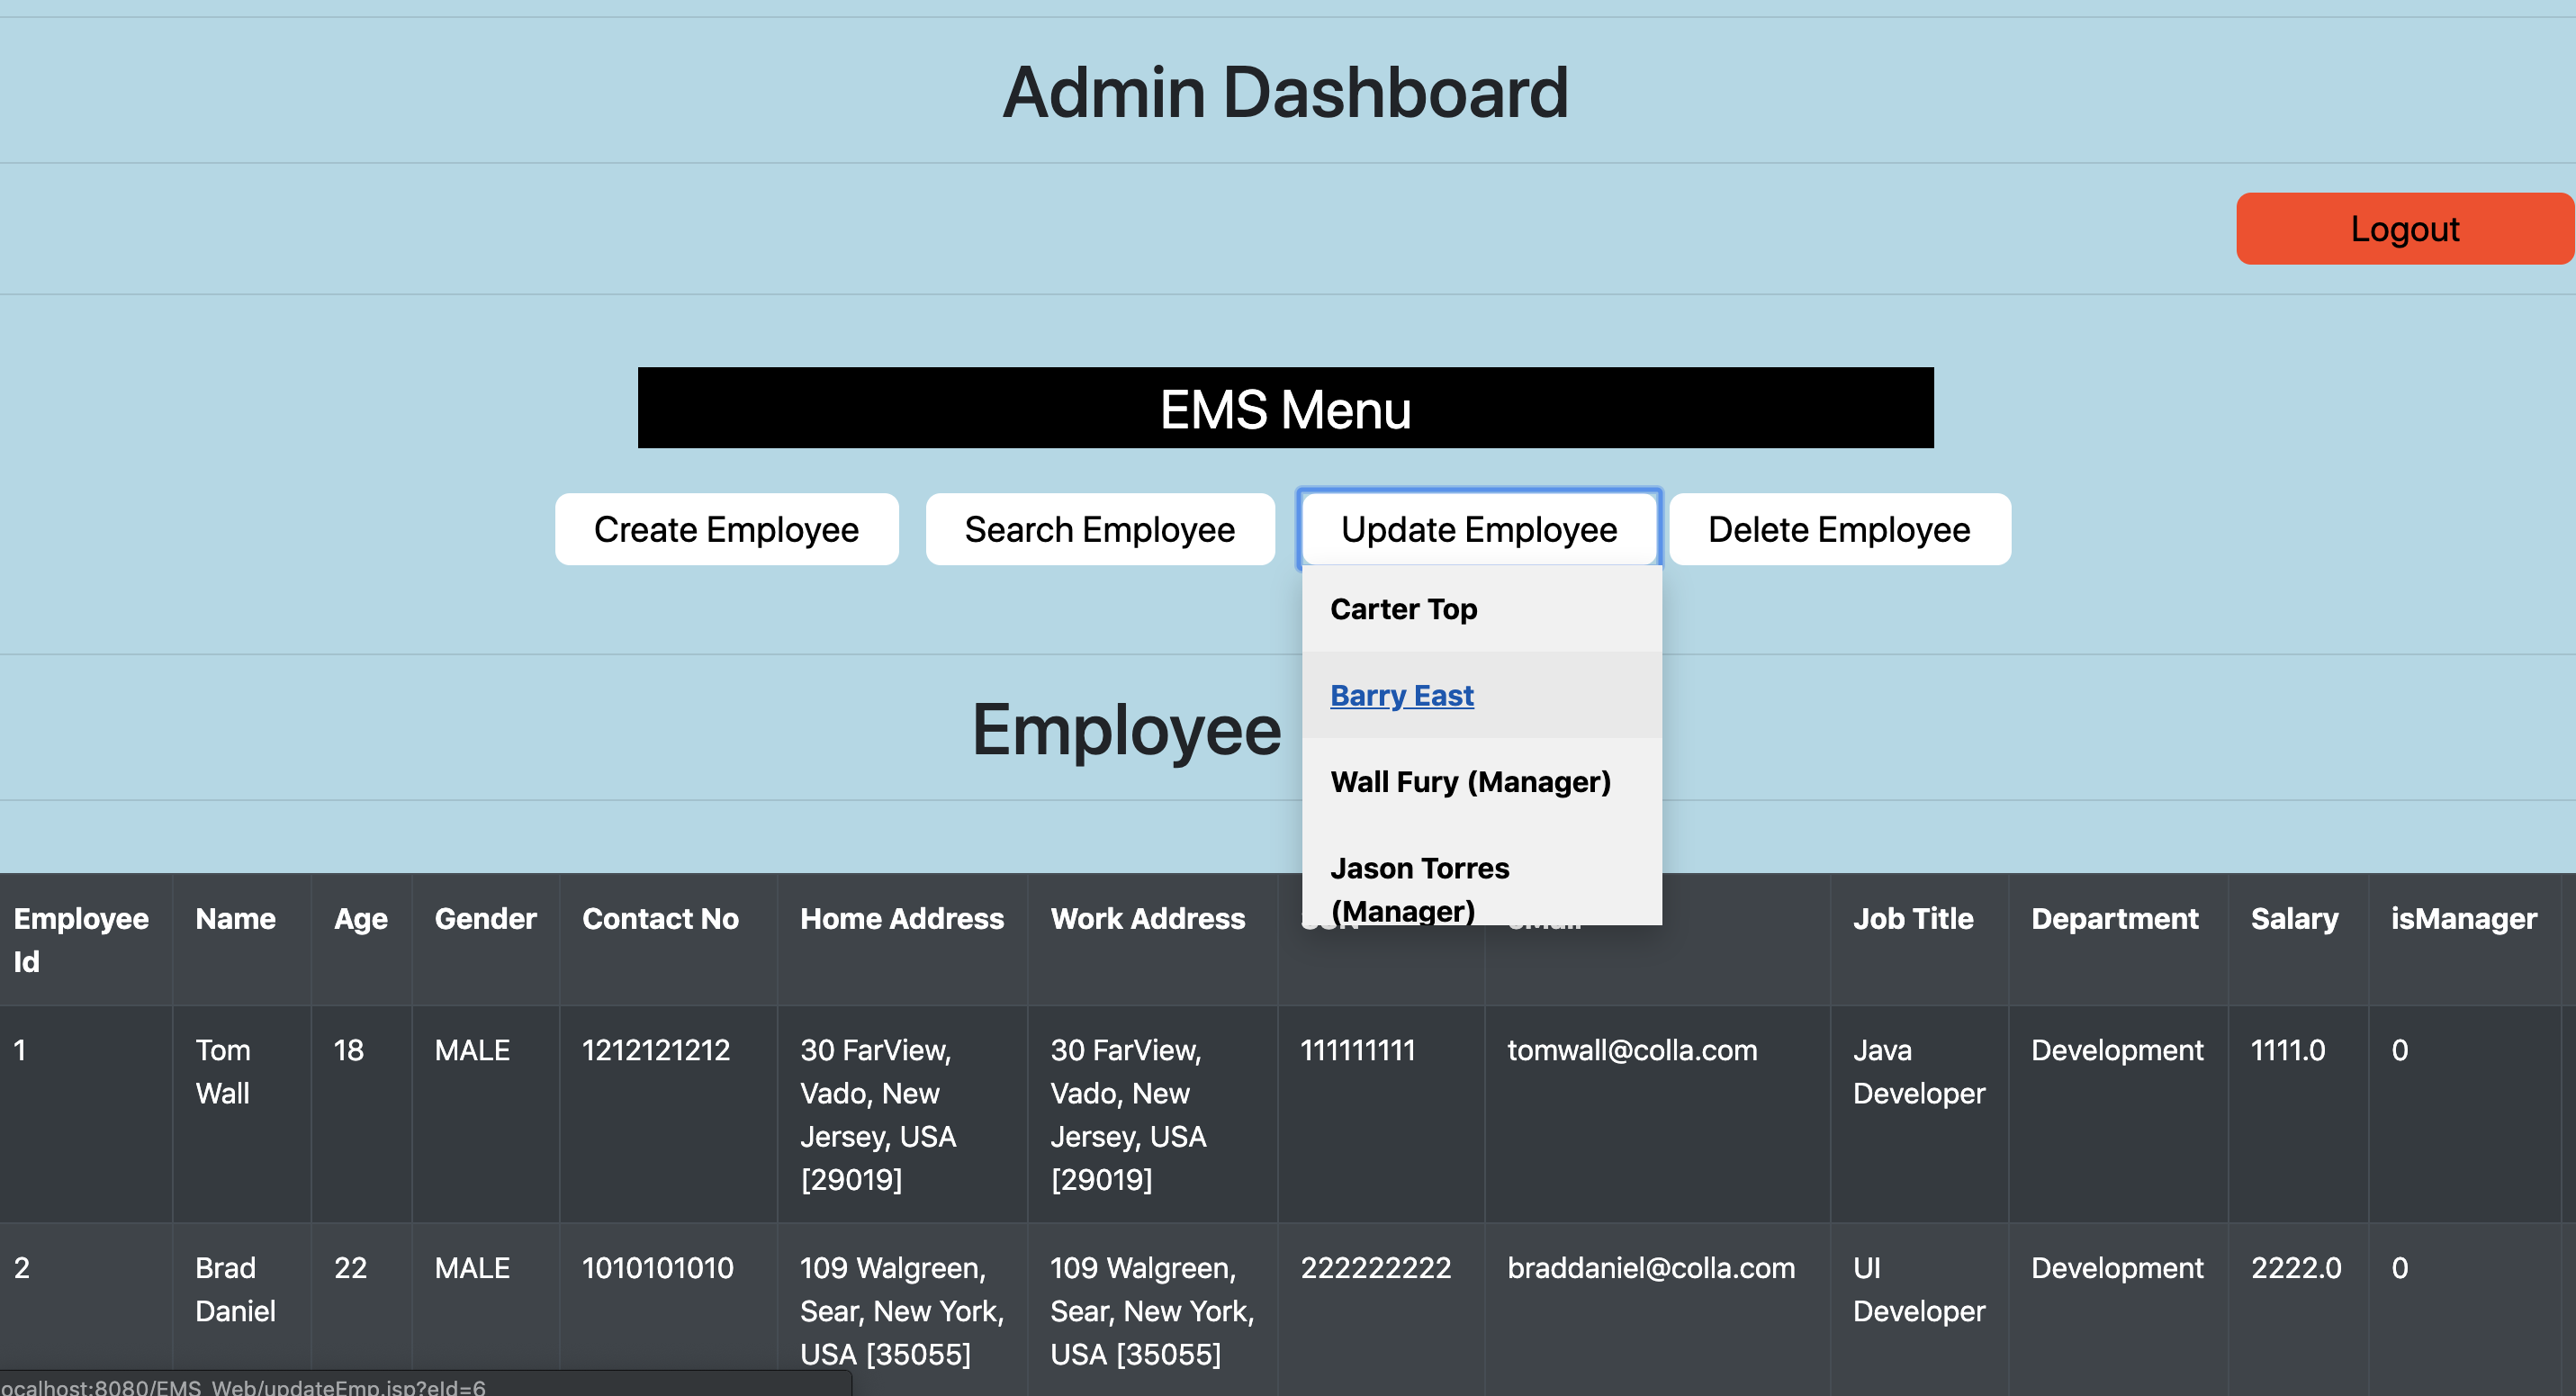Select Carter Top from update list
This screenshot has height=1396, width=2576.
pos(1481,609)
